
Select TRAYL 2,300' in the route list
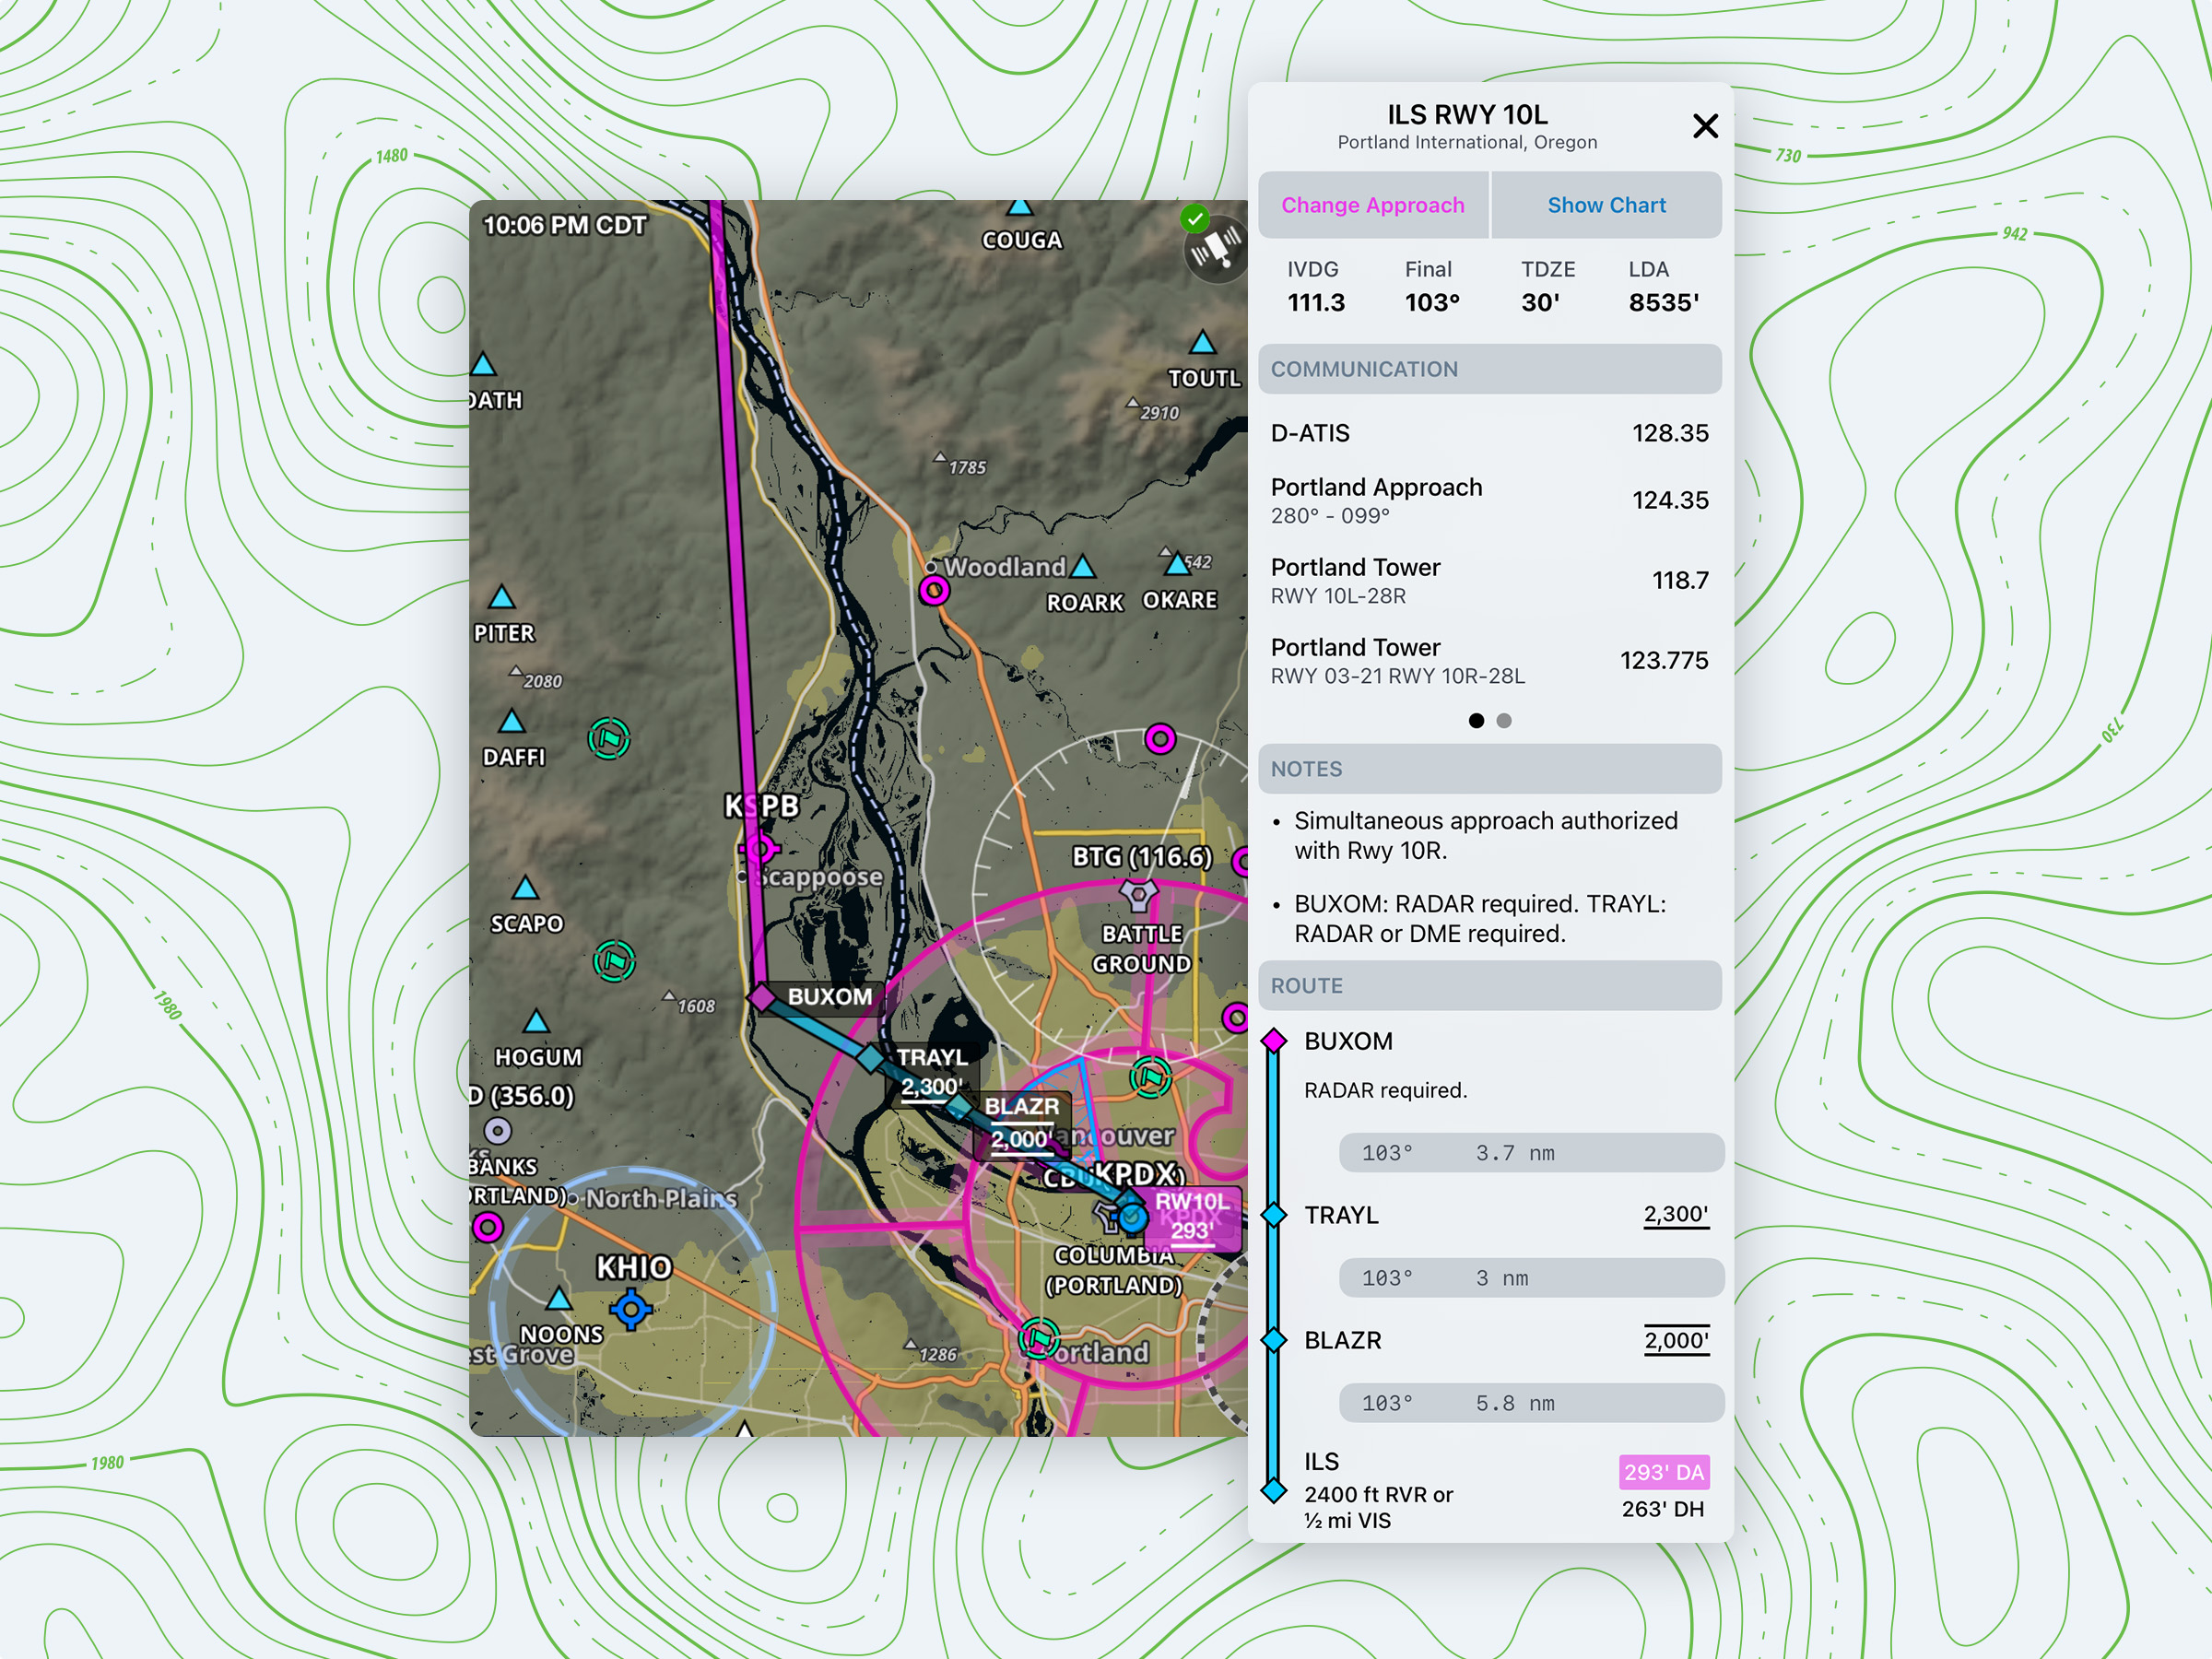(x=1490, y=1215)
